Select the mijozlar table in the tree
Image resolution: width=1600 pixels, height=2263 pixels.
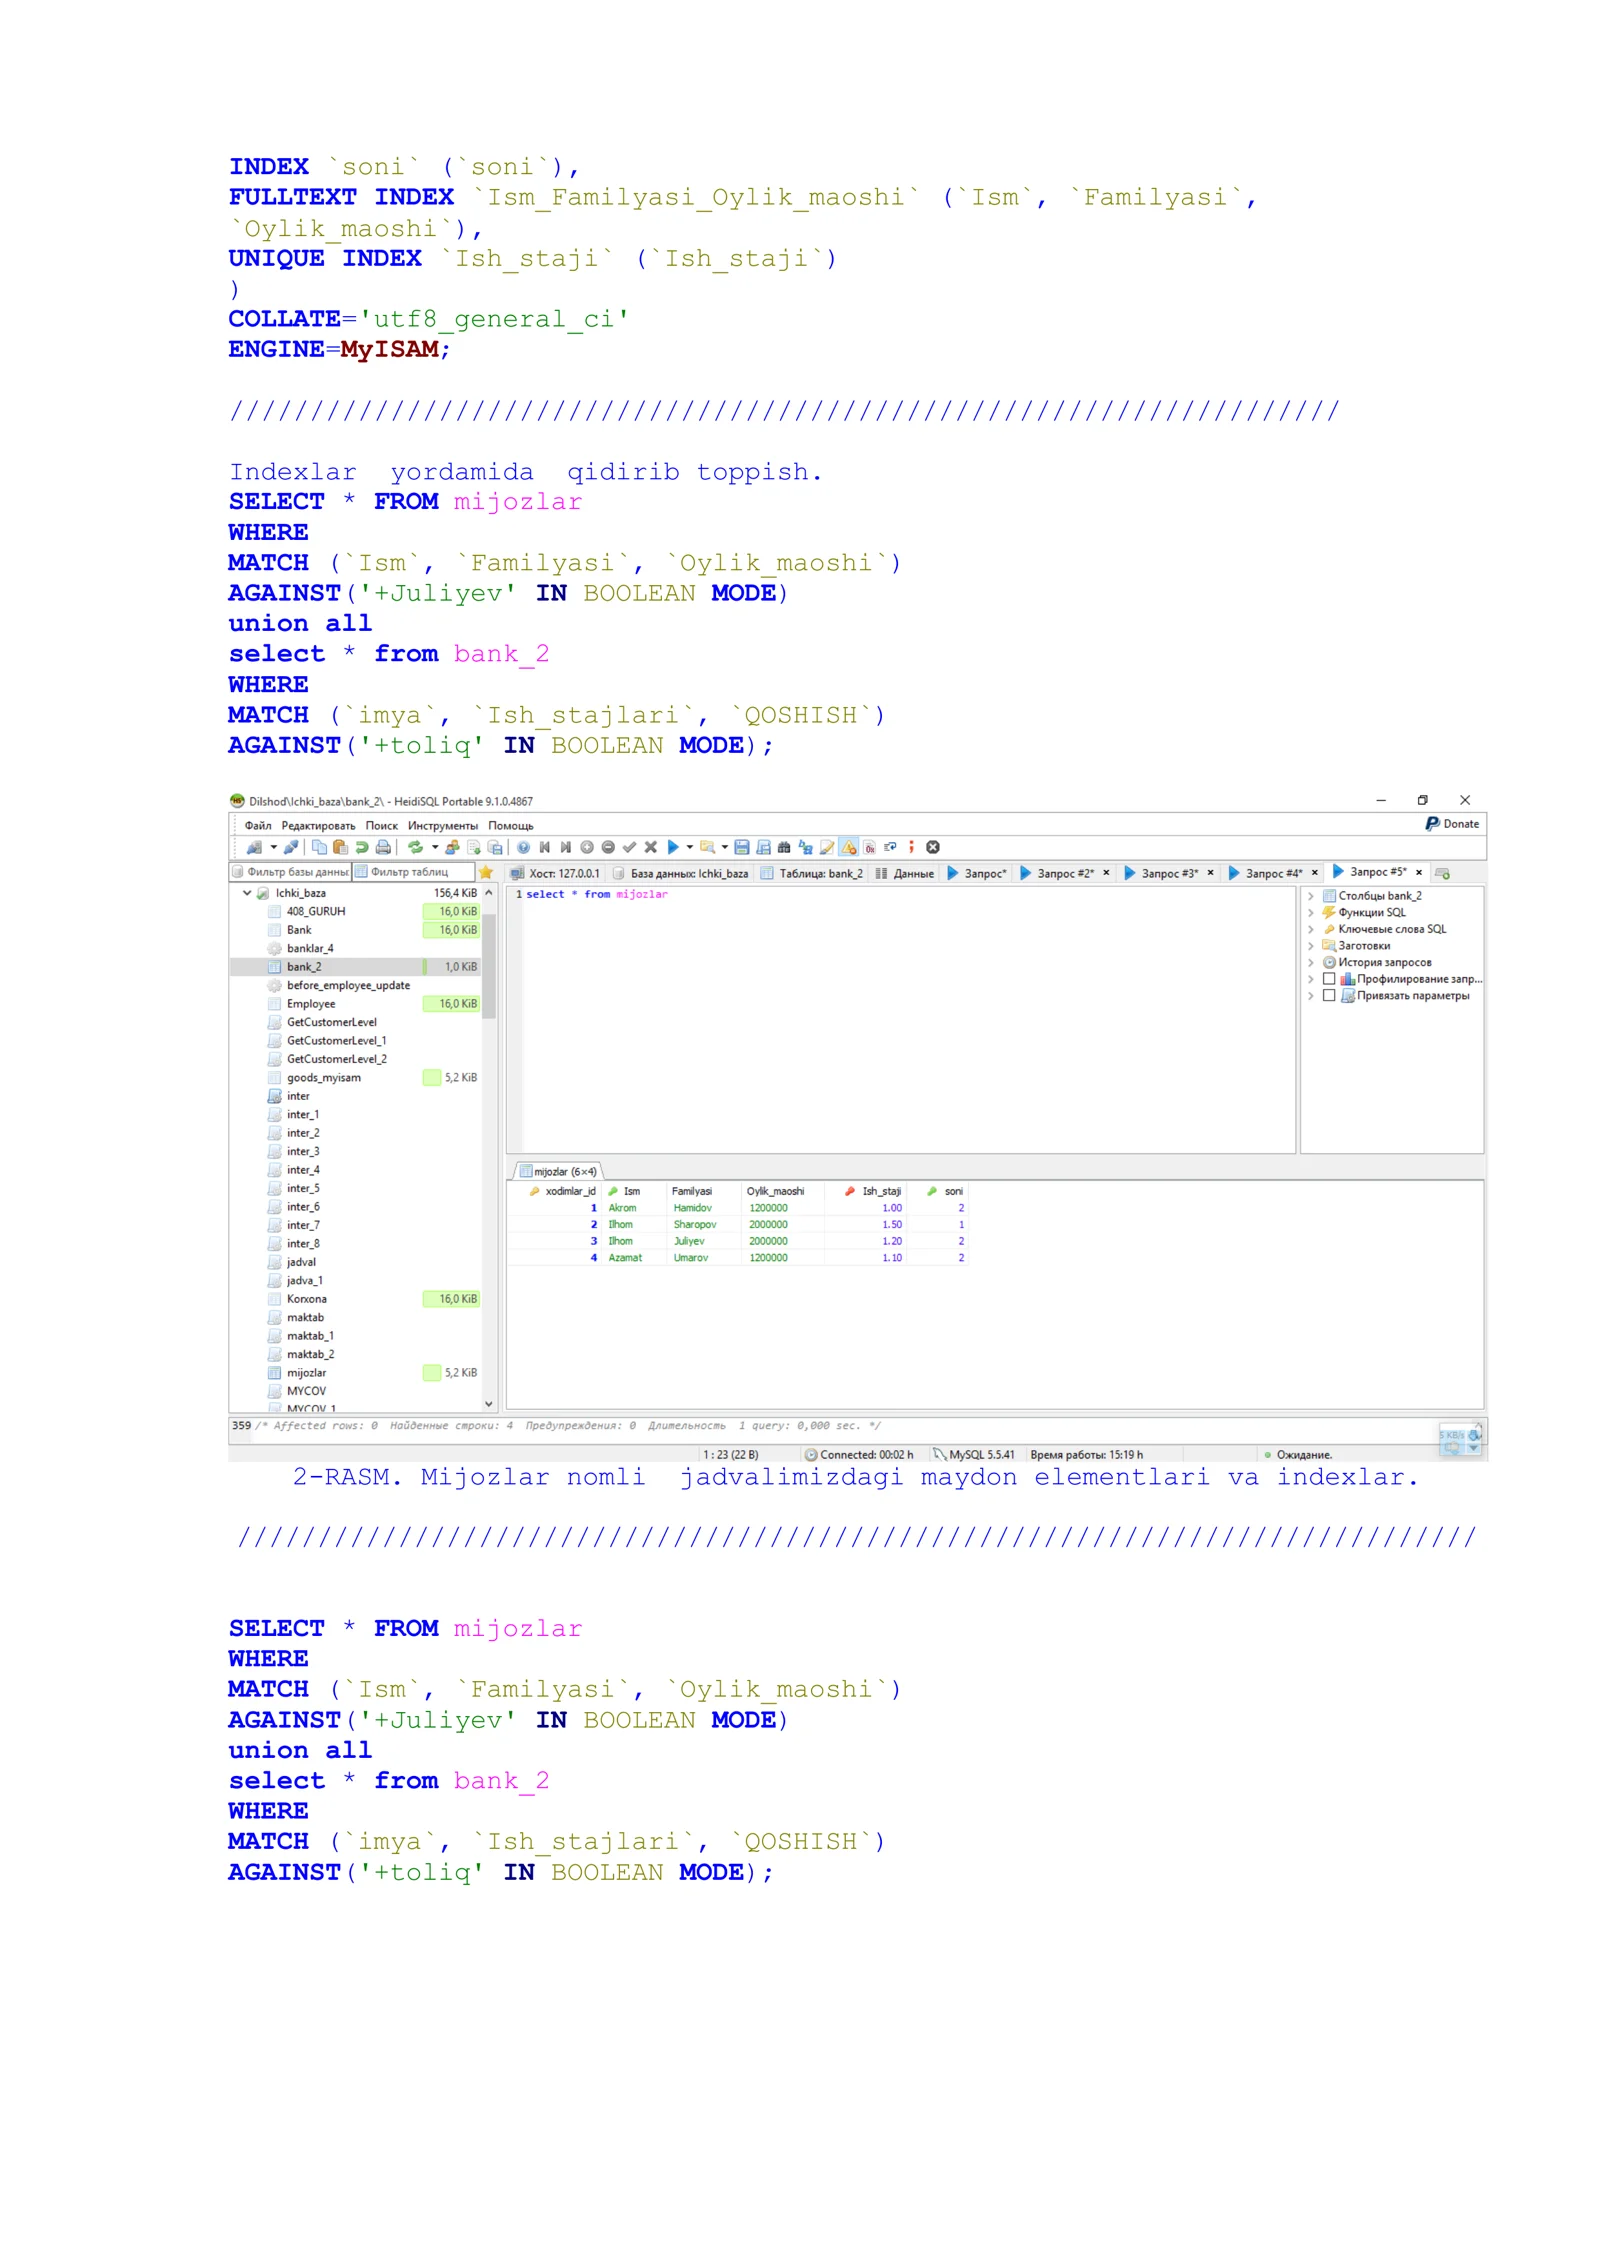[x=306, y=1373]
